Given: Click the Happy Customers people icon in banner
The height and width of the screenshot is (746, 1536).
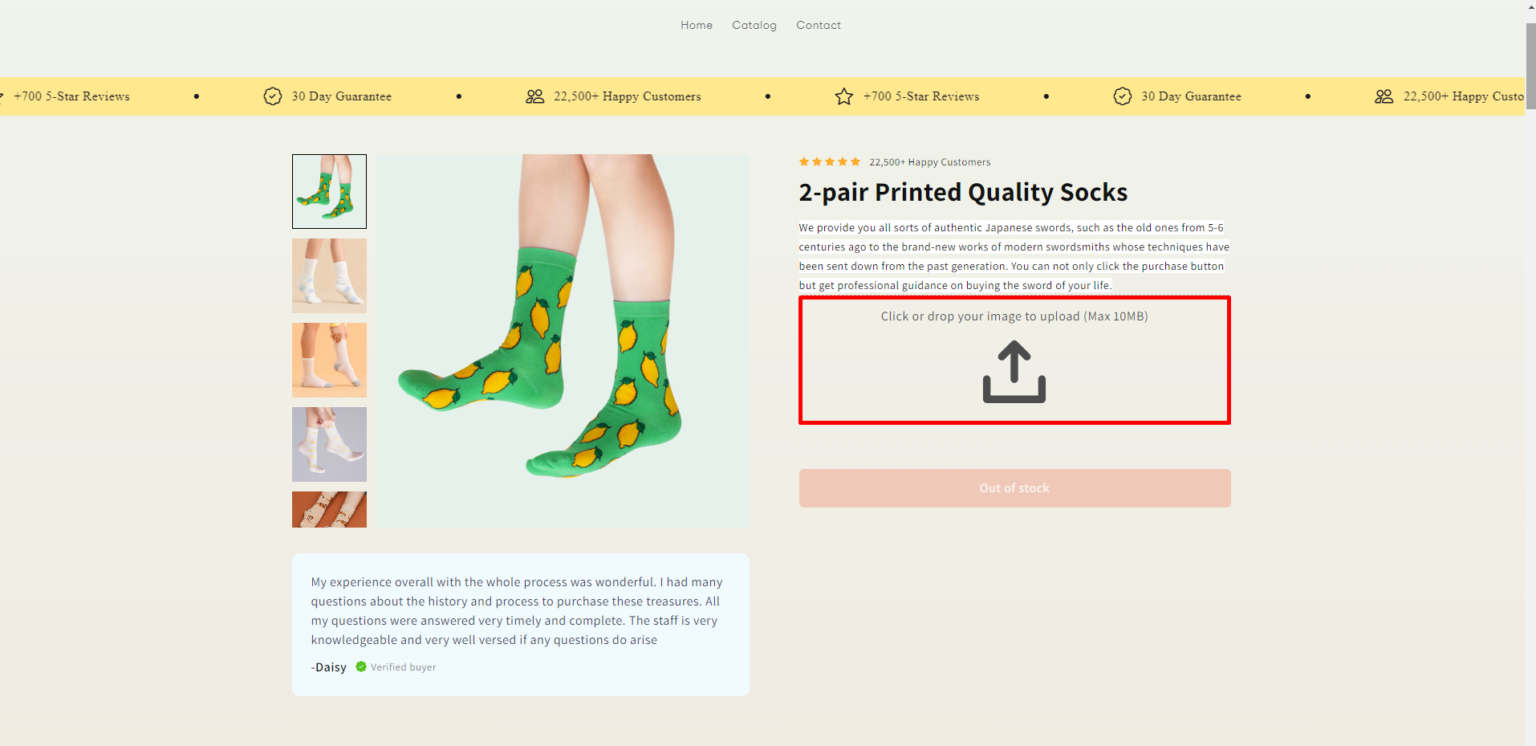Looking at the screenshot, I should [534, 96].
